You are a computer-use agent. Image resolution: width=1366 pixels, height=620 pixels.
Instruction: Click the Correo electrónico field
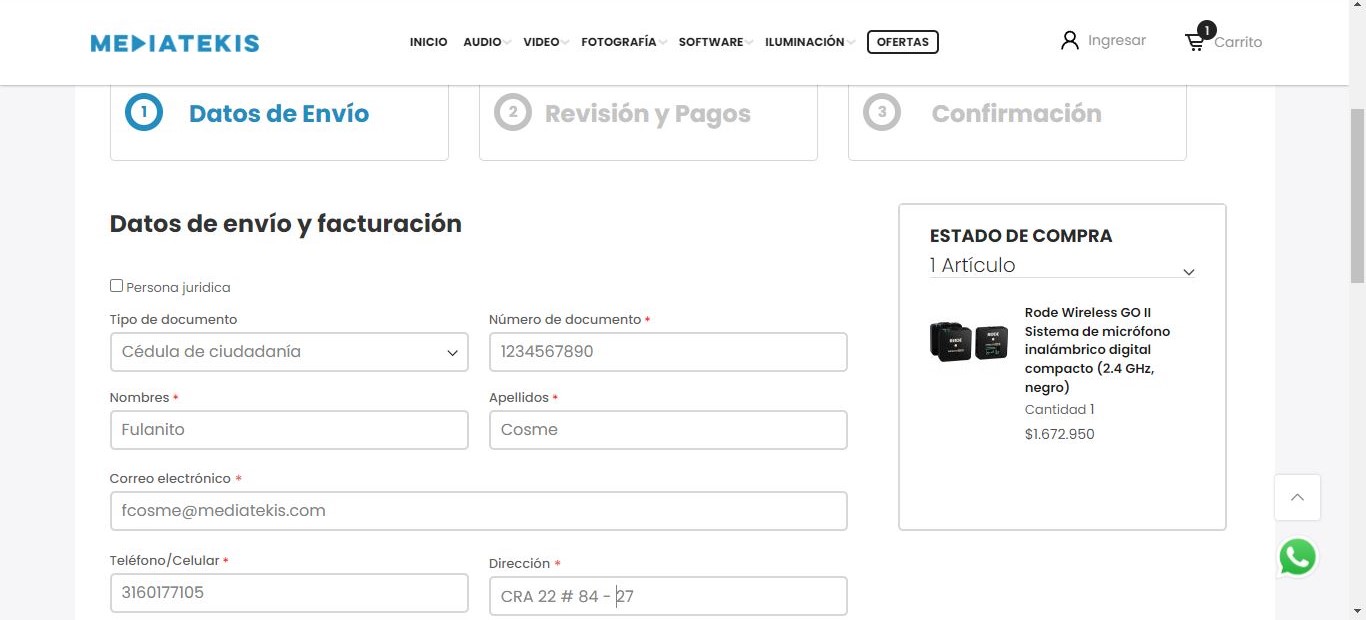pos(478,511)
